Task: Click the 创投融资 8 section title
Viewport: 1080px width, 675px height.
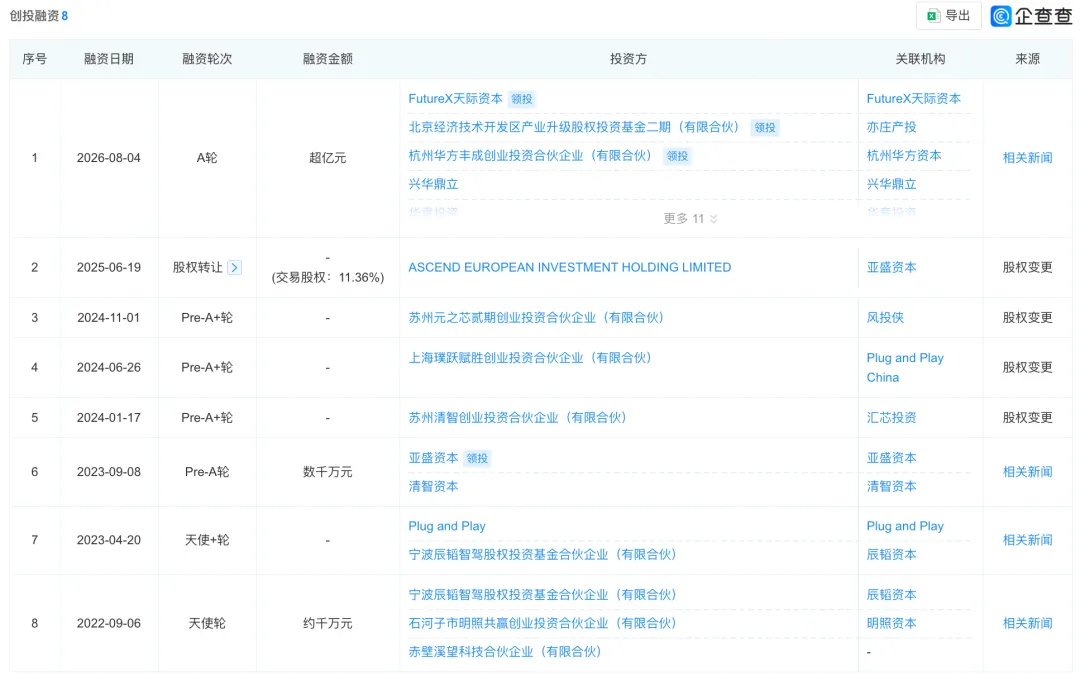Action: 39,16
